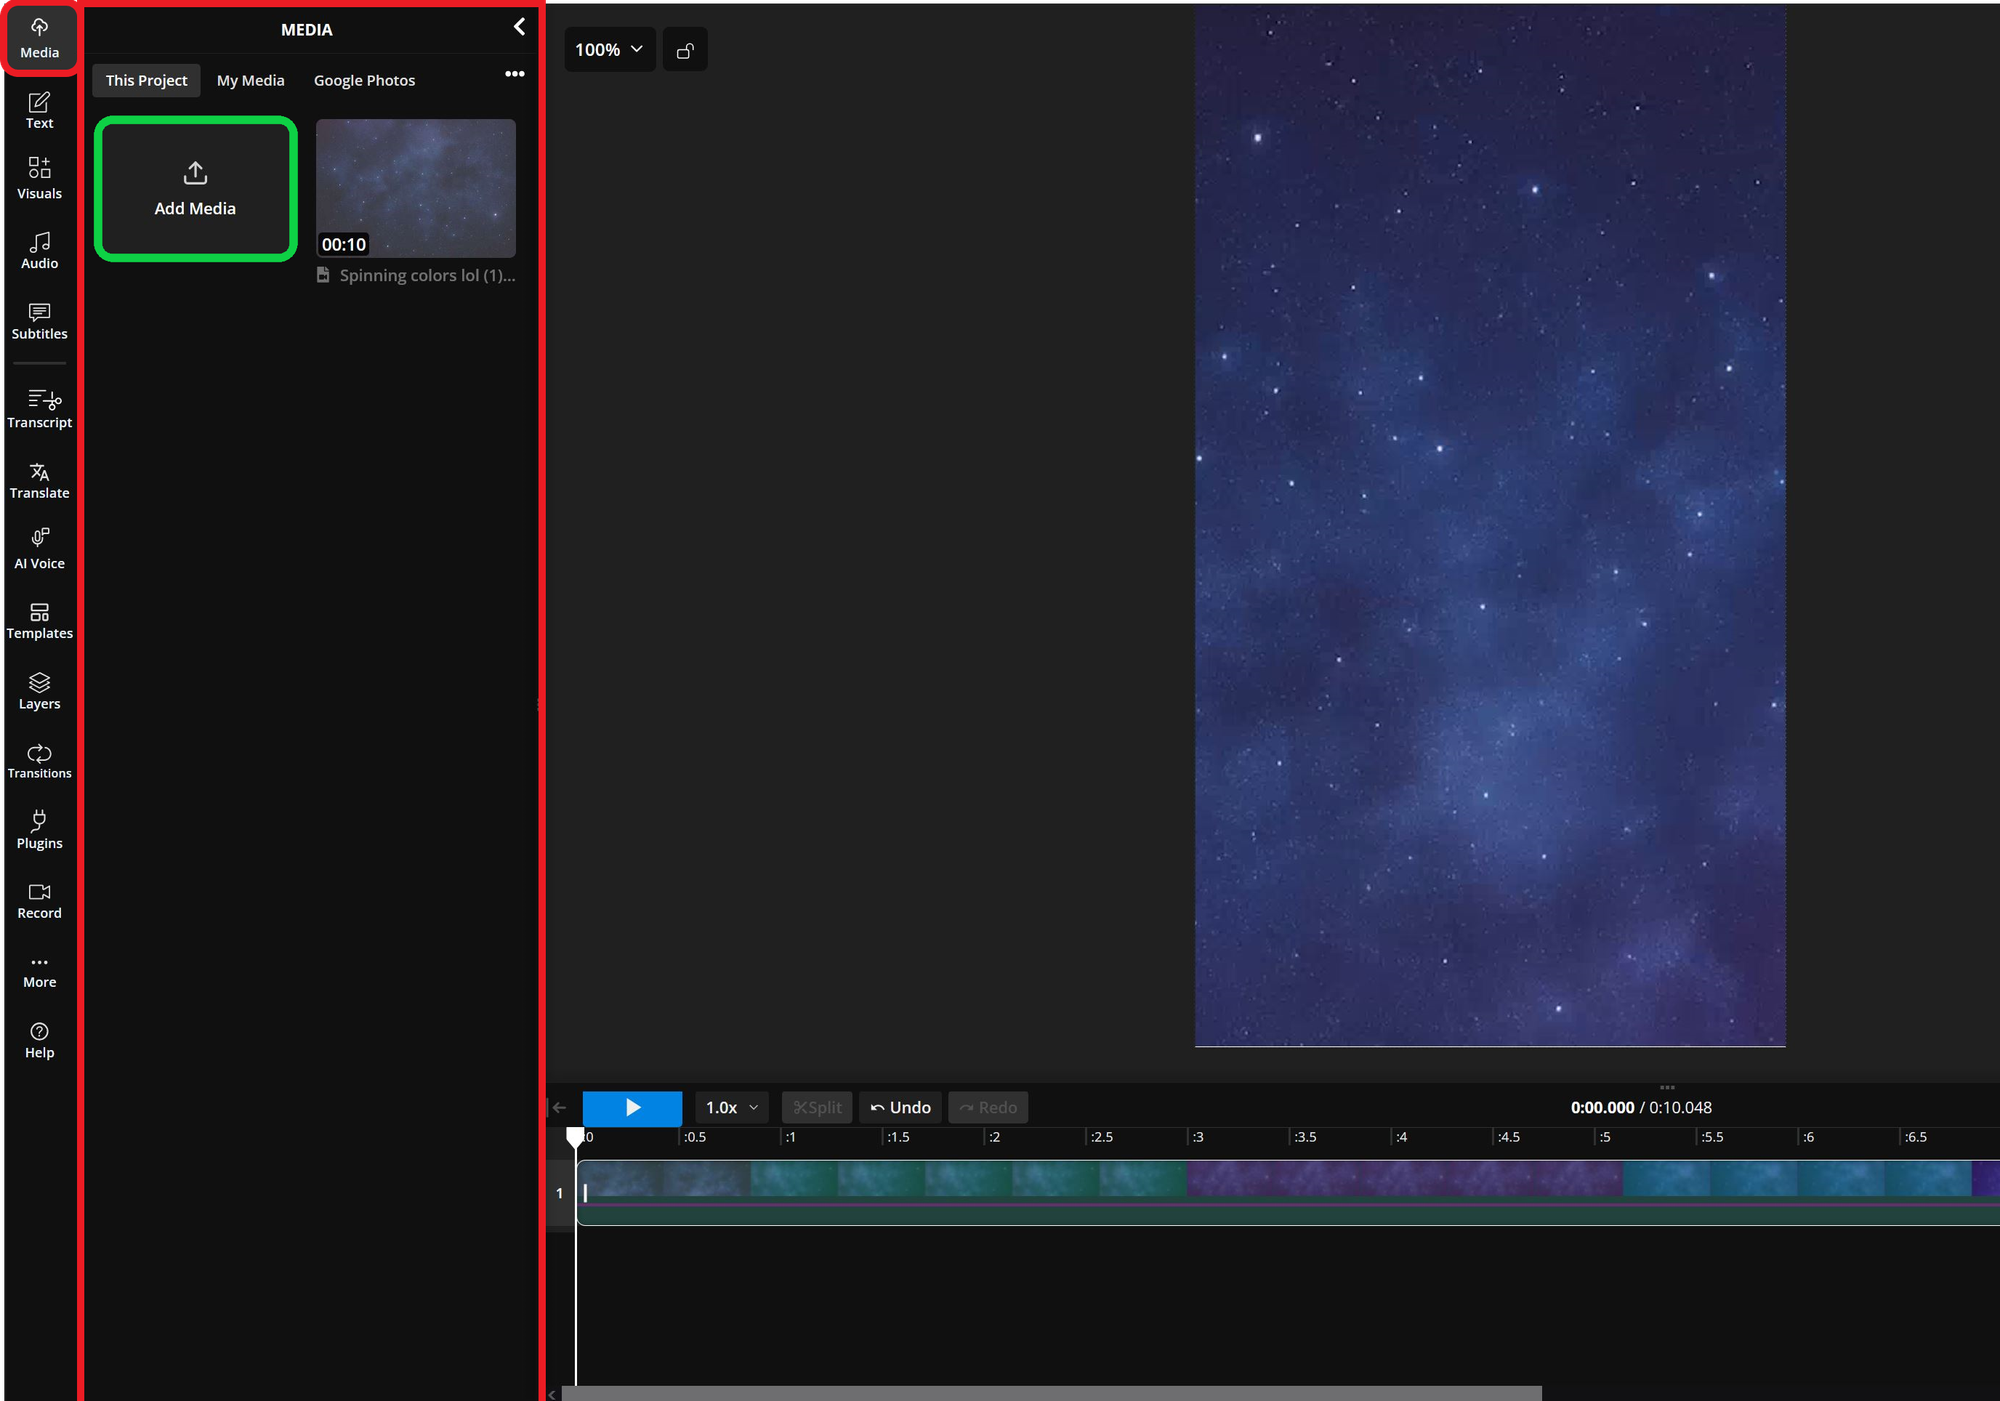
Task: Select the Spinning colors video thumbnail
Action: 416,188
